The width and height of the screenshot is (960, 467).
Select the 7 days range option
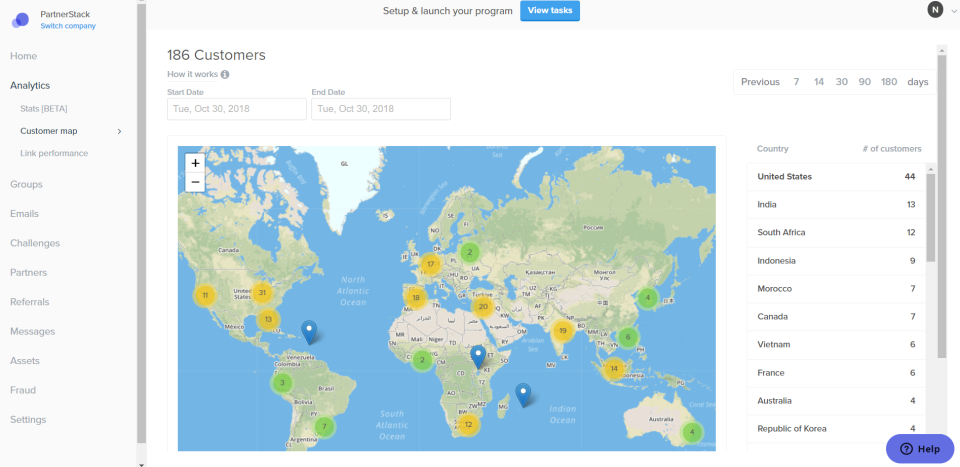coord(796,82)
